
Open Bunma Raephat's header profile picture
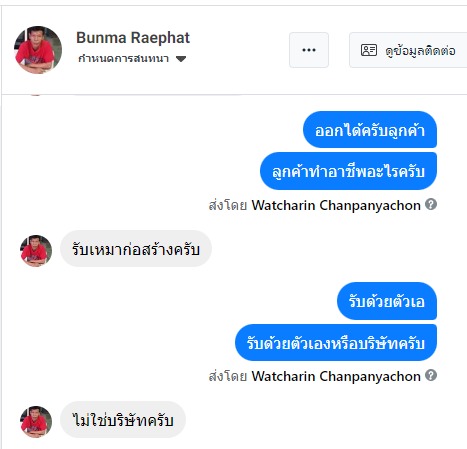point(38,50)
